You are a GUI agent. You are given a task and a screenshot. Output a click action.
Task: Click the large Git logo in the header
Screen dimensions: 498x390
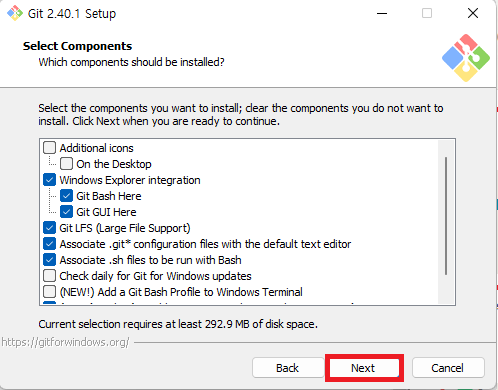click(x=466, y=58)
